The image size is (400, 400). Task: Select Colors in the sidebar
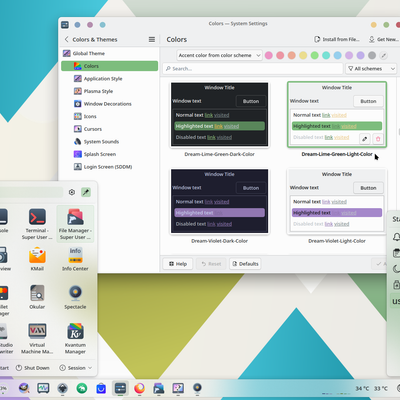pos(109,66)
